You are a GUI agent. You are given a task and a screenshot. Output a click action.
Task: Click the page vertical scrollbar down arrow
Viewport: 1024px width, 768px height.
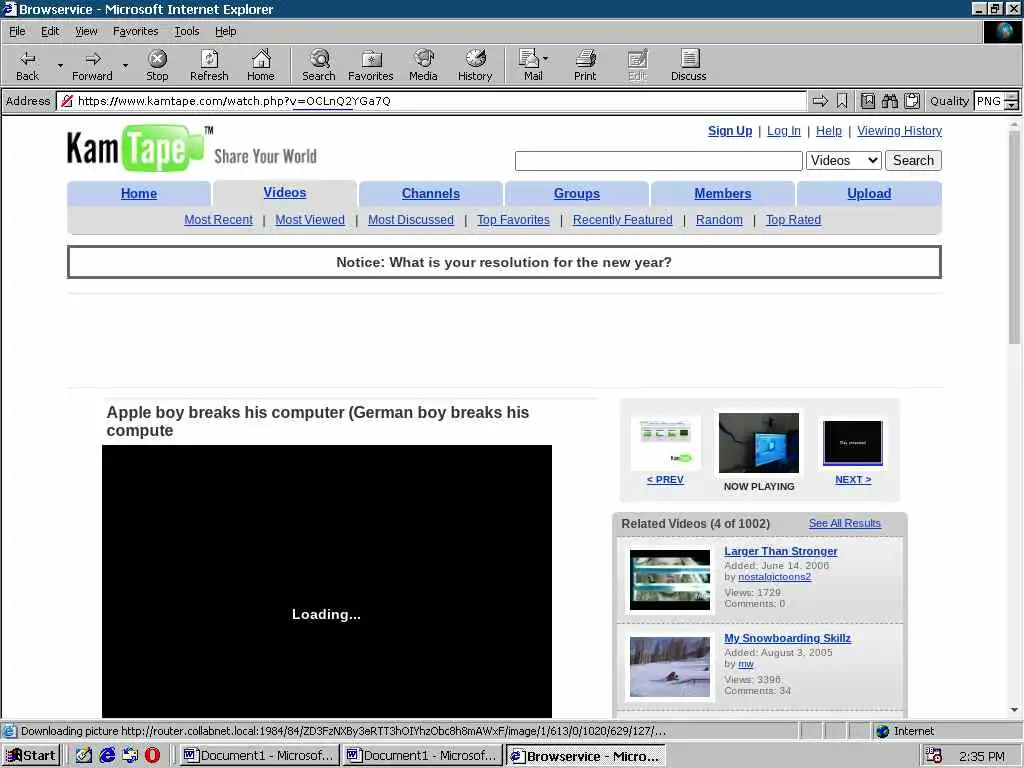1014,710
